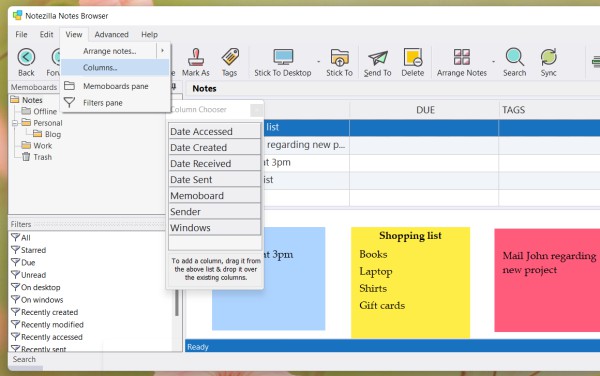Image resolution: width=600 pixels, height=376 pixels.
Task: Select the Work memoboard folder
Action: click(37, 146)
